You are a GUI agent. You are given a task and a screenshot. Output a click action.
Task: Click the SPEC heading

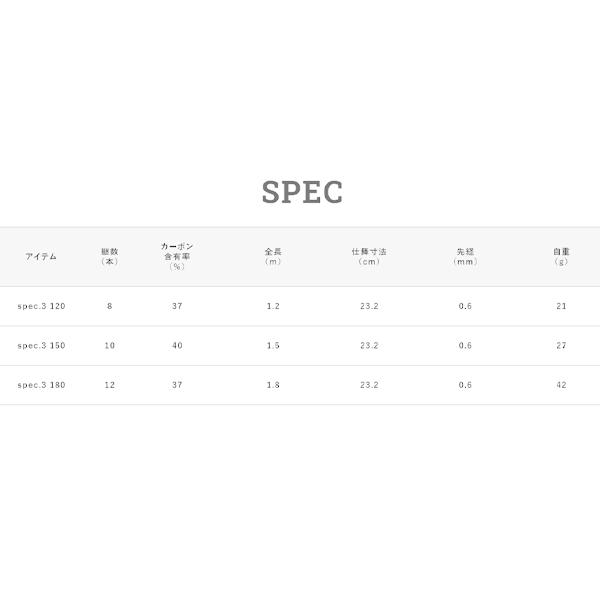coord(302,192)
